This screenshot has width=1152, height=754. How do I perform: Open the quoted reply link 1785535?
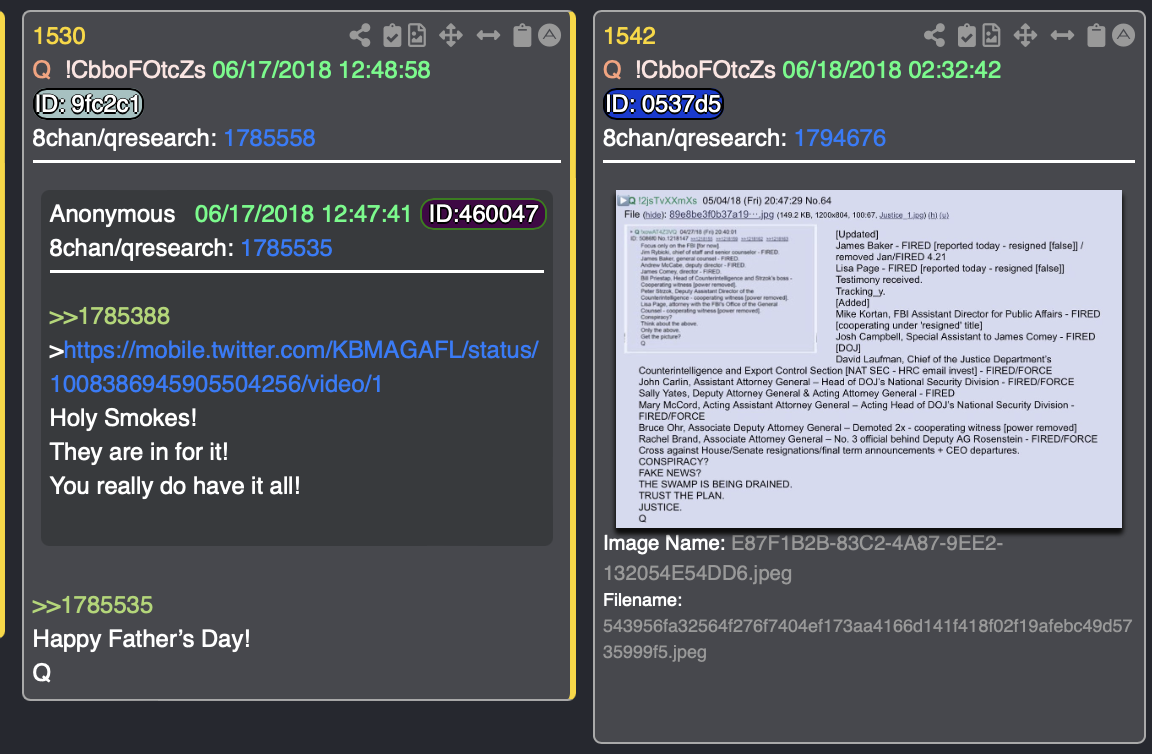point(93,606)
